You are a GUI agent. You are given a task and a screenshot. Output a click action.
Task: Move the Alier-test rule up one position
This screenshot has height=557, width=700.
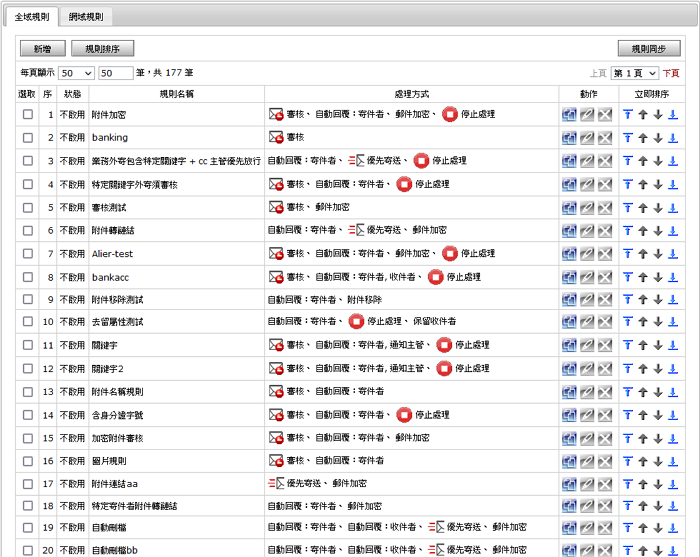pyautogui.click(x=643, y=251)
